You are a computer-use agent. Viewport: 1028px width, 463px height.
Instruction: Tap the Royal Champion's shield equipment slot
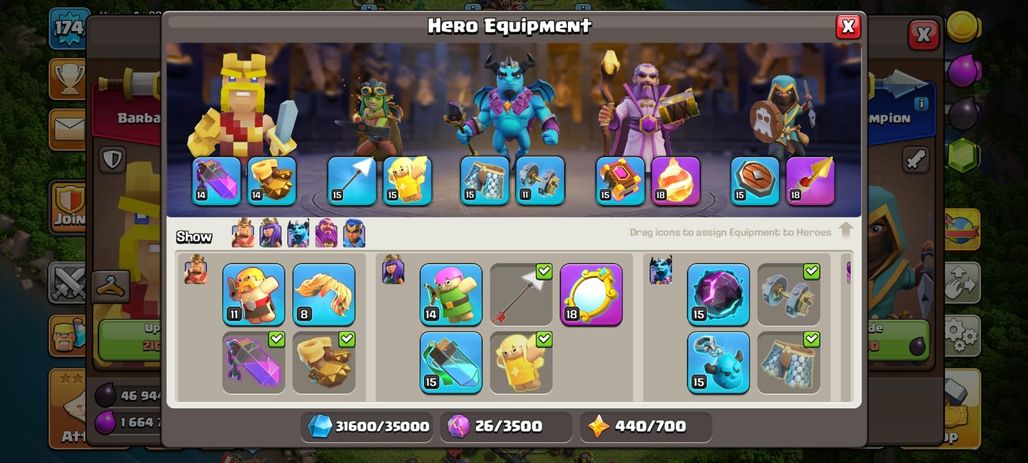tap(755, 181)
